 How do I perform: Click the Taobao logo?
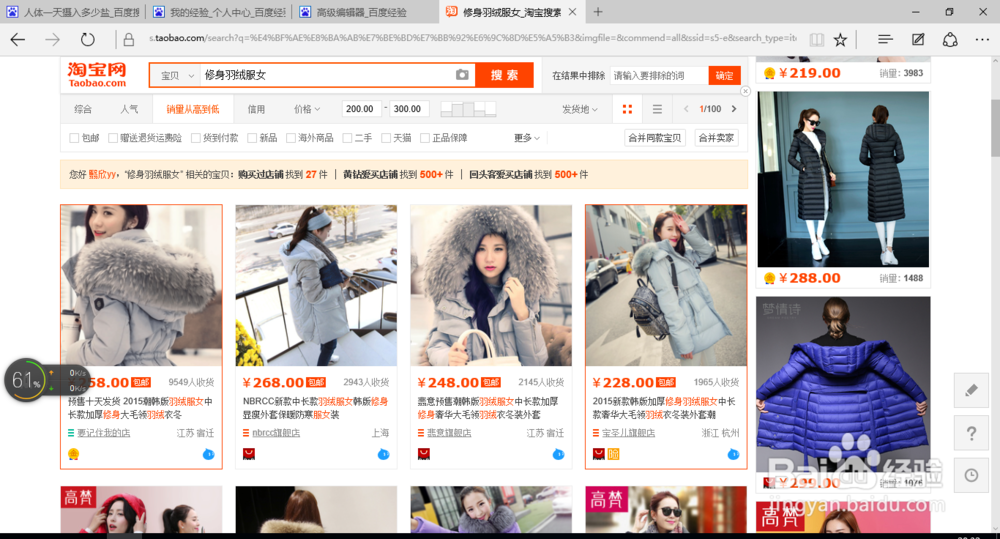tap(97, 75)
